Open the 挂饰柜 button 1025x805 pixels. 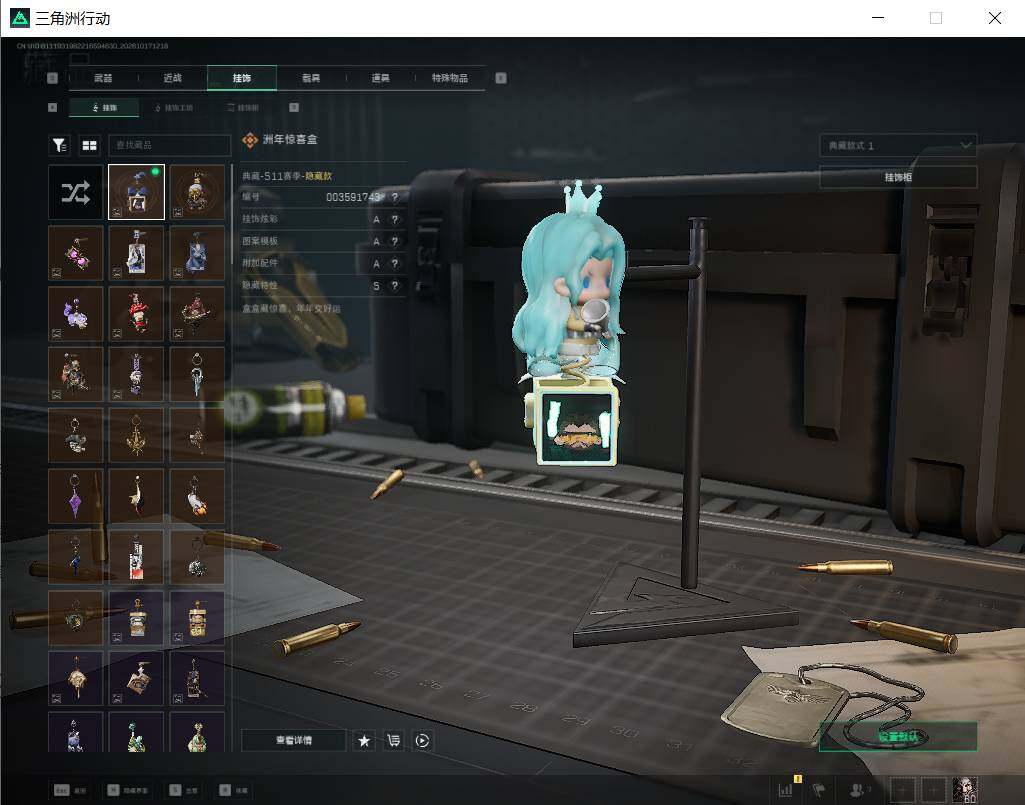[898, 177]
